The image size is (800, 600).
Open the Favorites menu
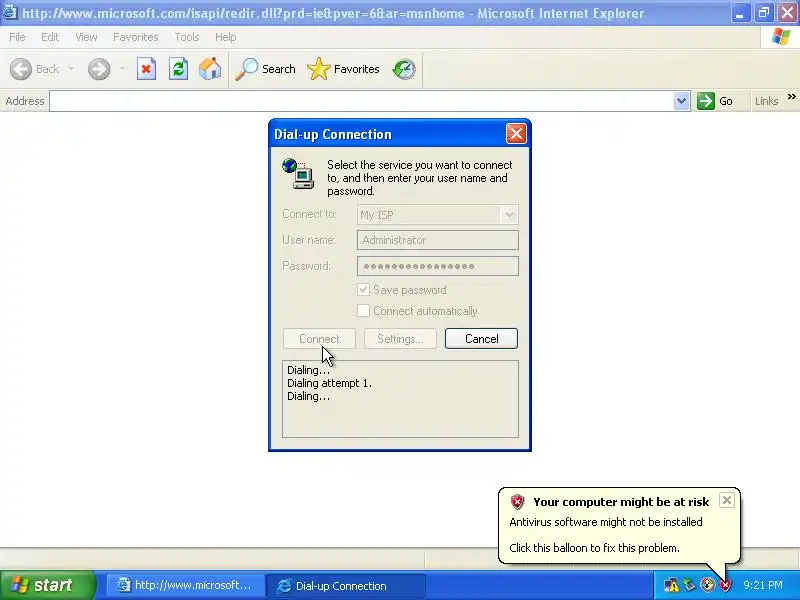136,37
